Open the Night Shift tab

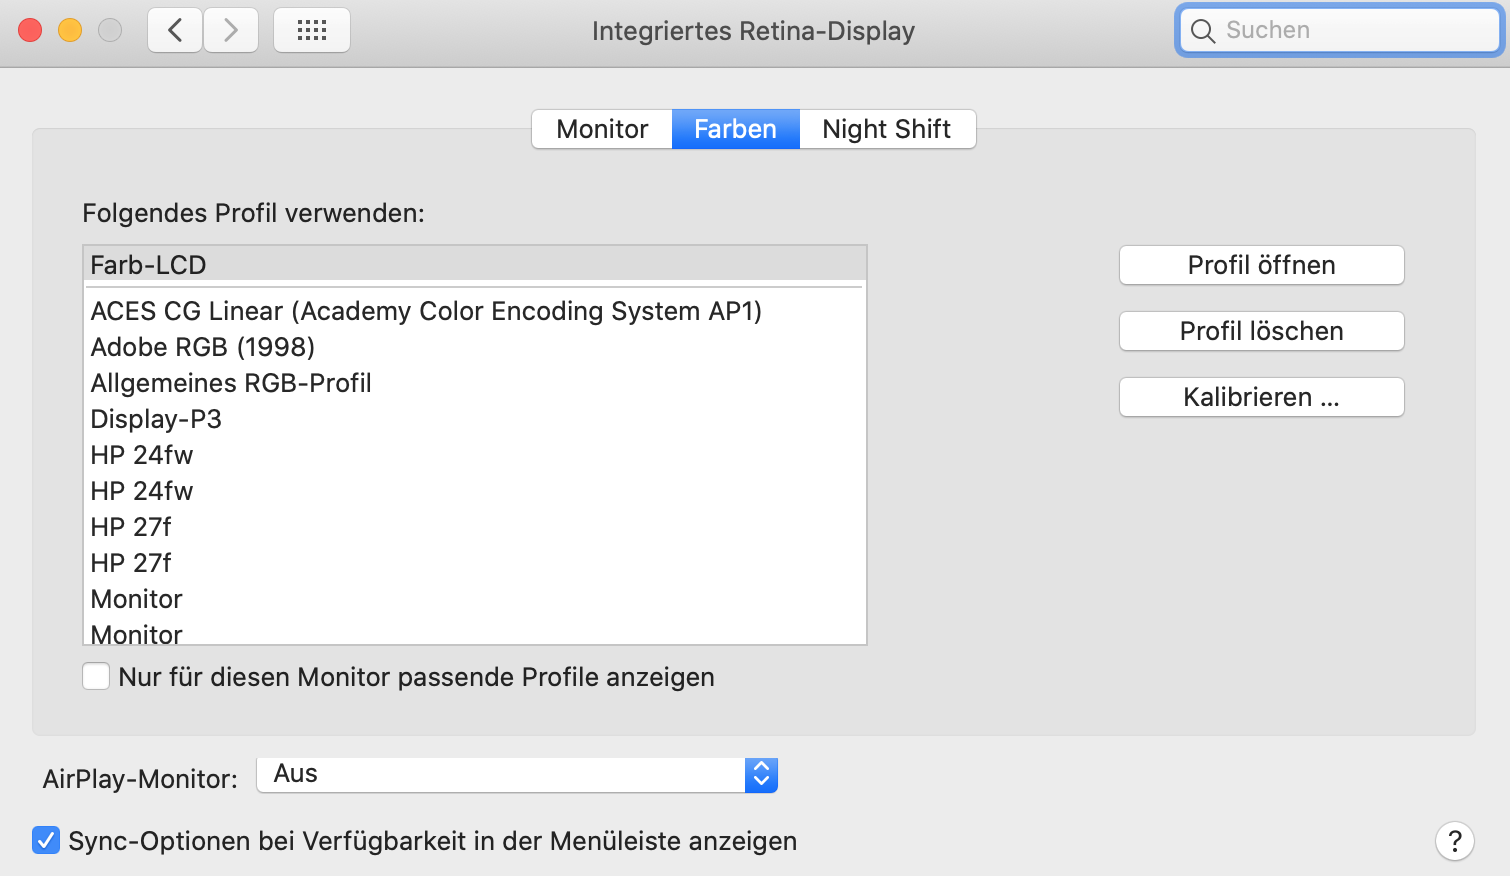[x=887, y=129]
